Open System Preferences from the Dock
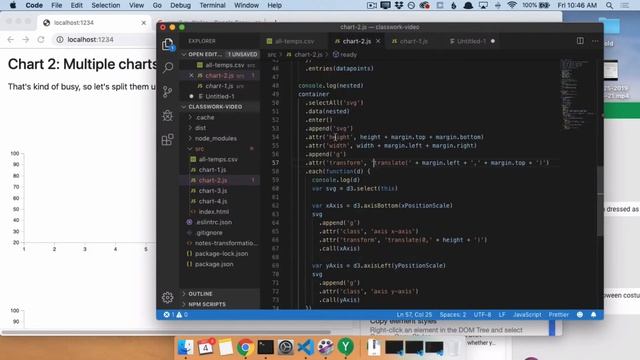Image resolution: width=640 pixels, height=360 pixels. 285,347
